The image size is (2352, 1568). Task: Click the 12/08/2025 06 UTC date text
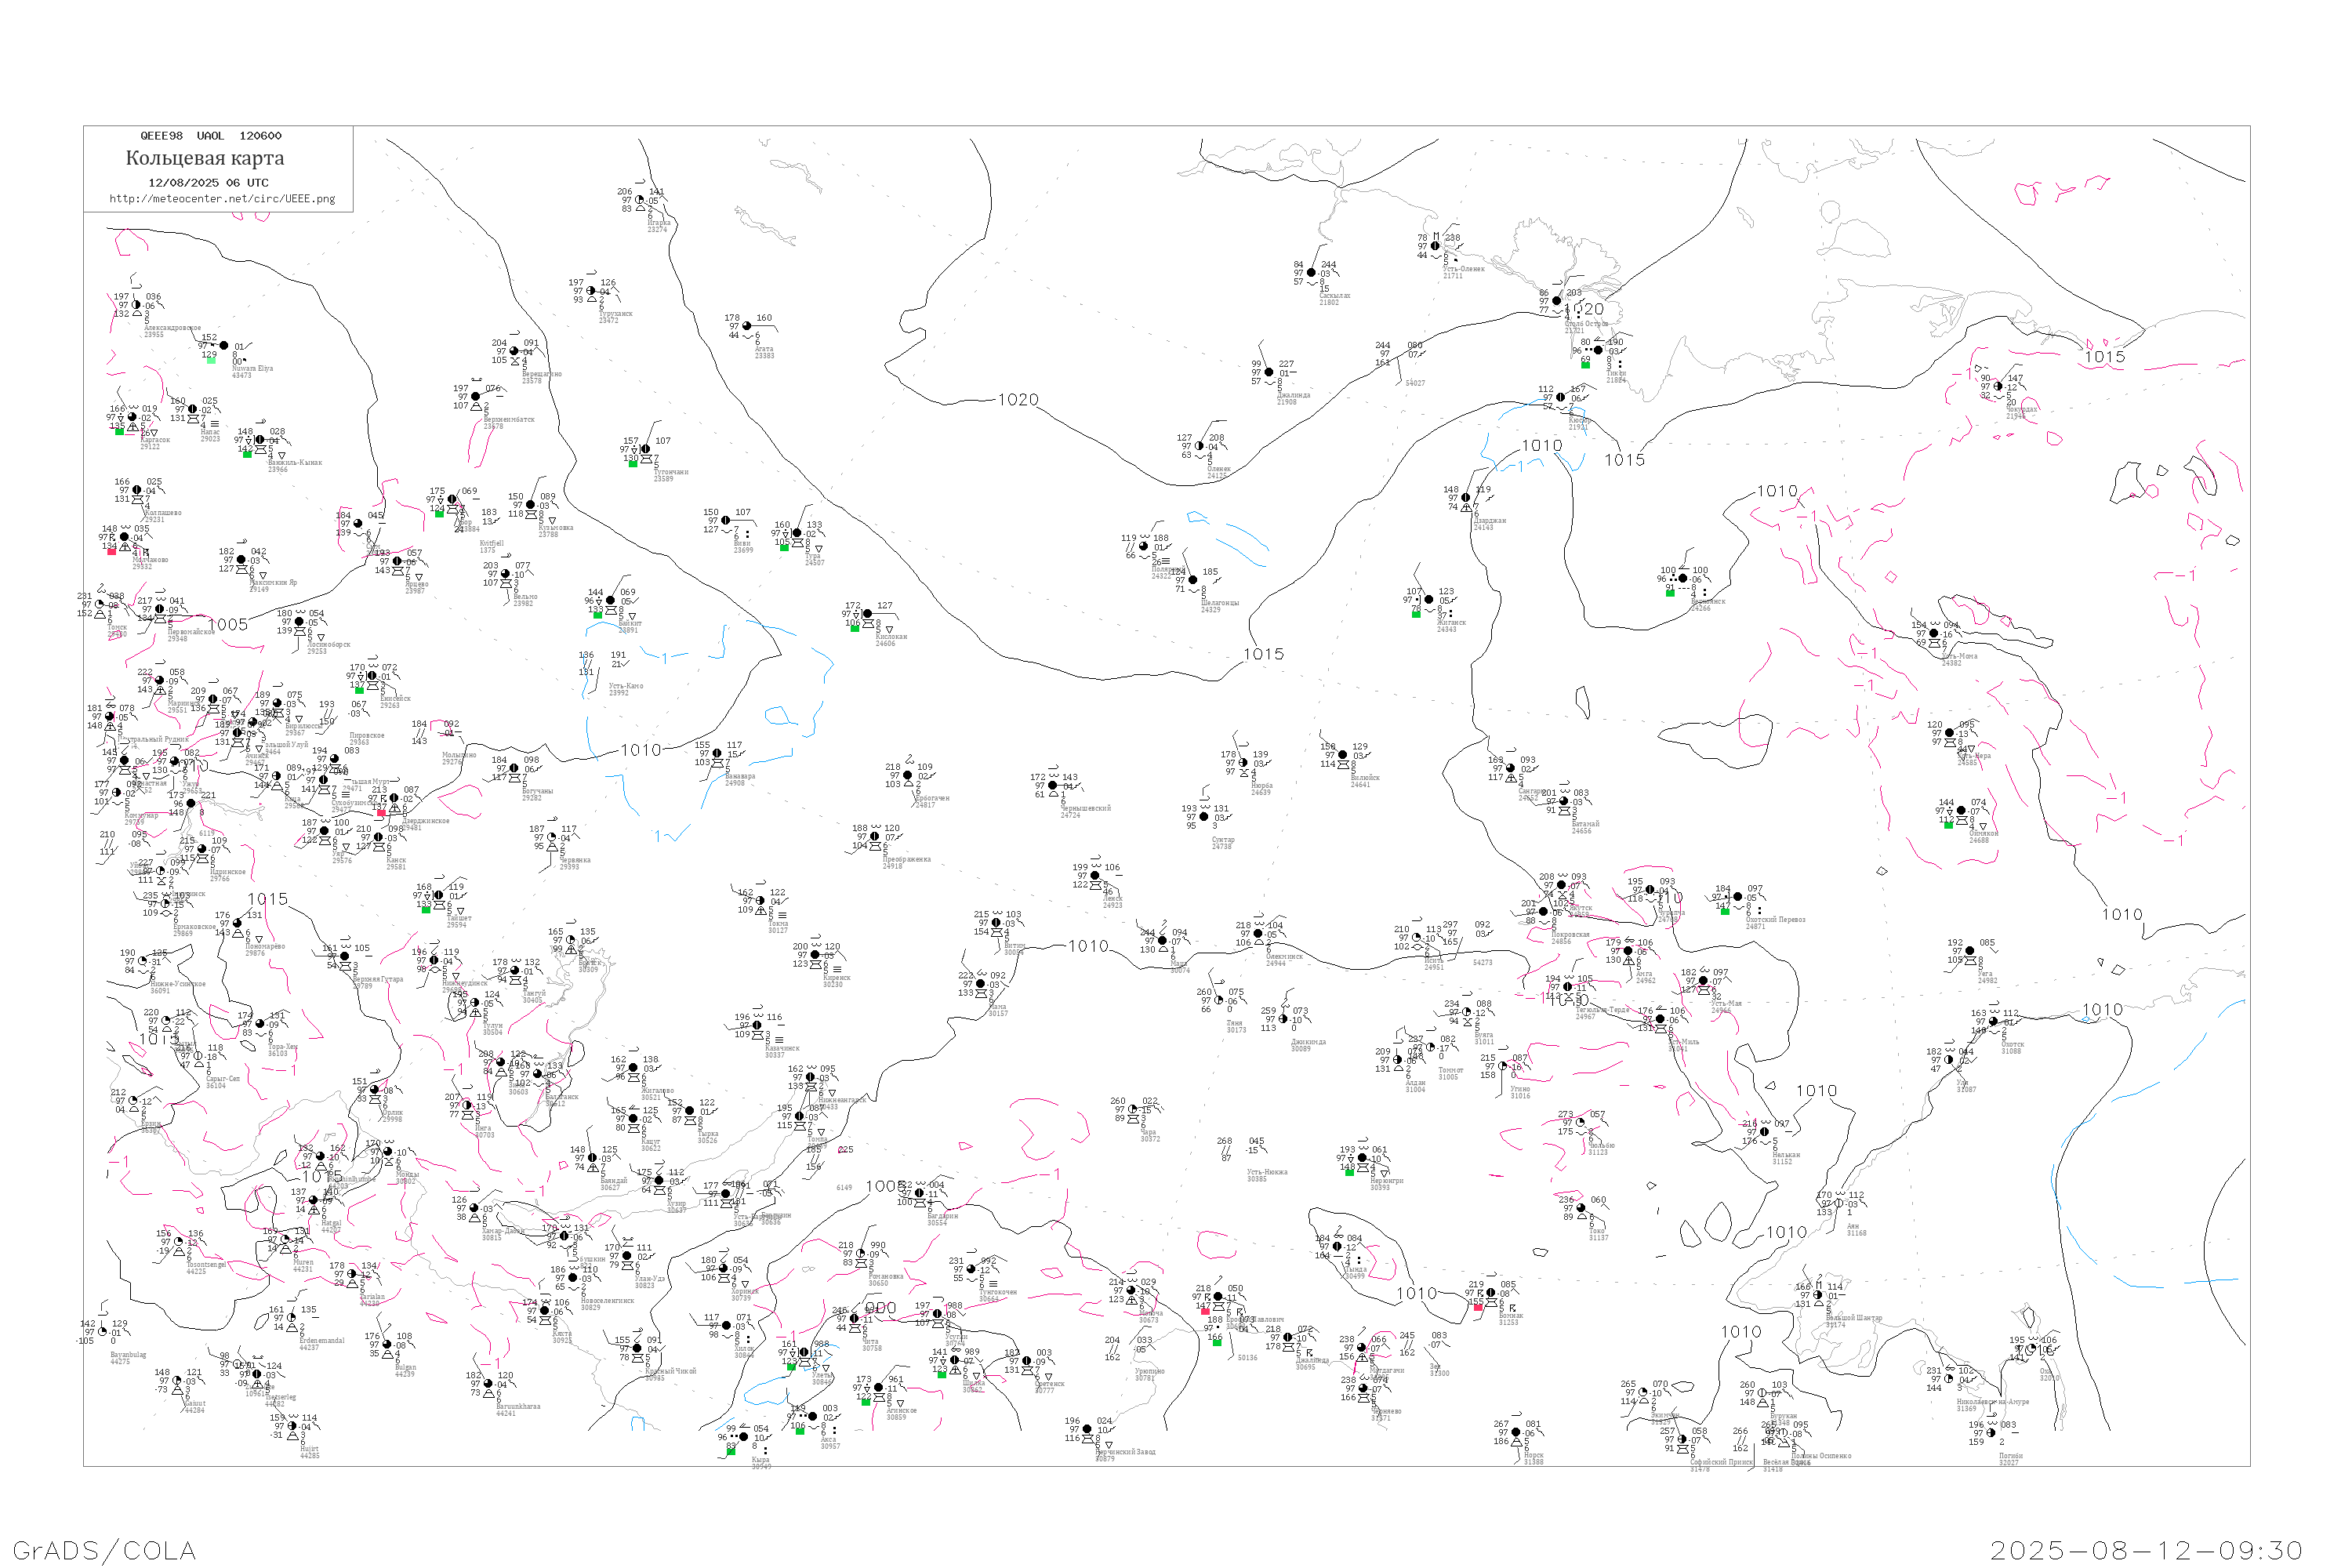pyautogui.click(x=208, y=183)
